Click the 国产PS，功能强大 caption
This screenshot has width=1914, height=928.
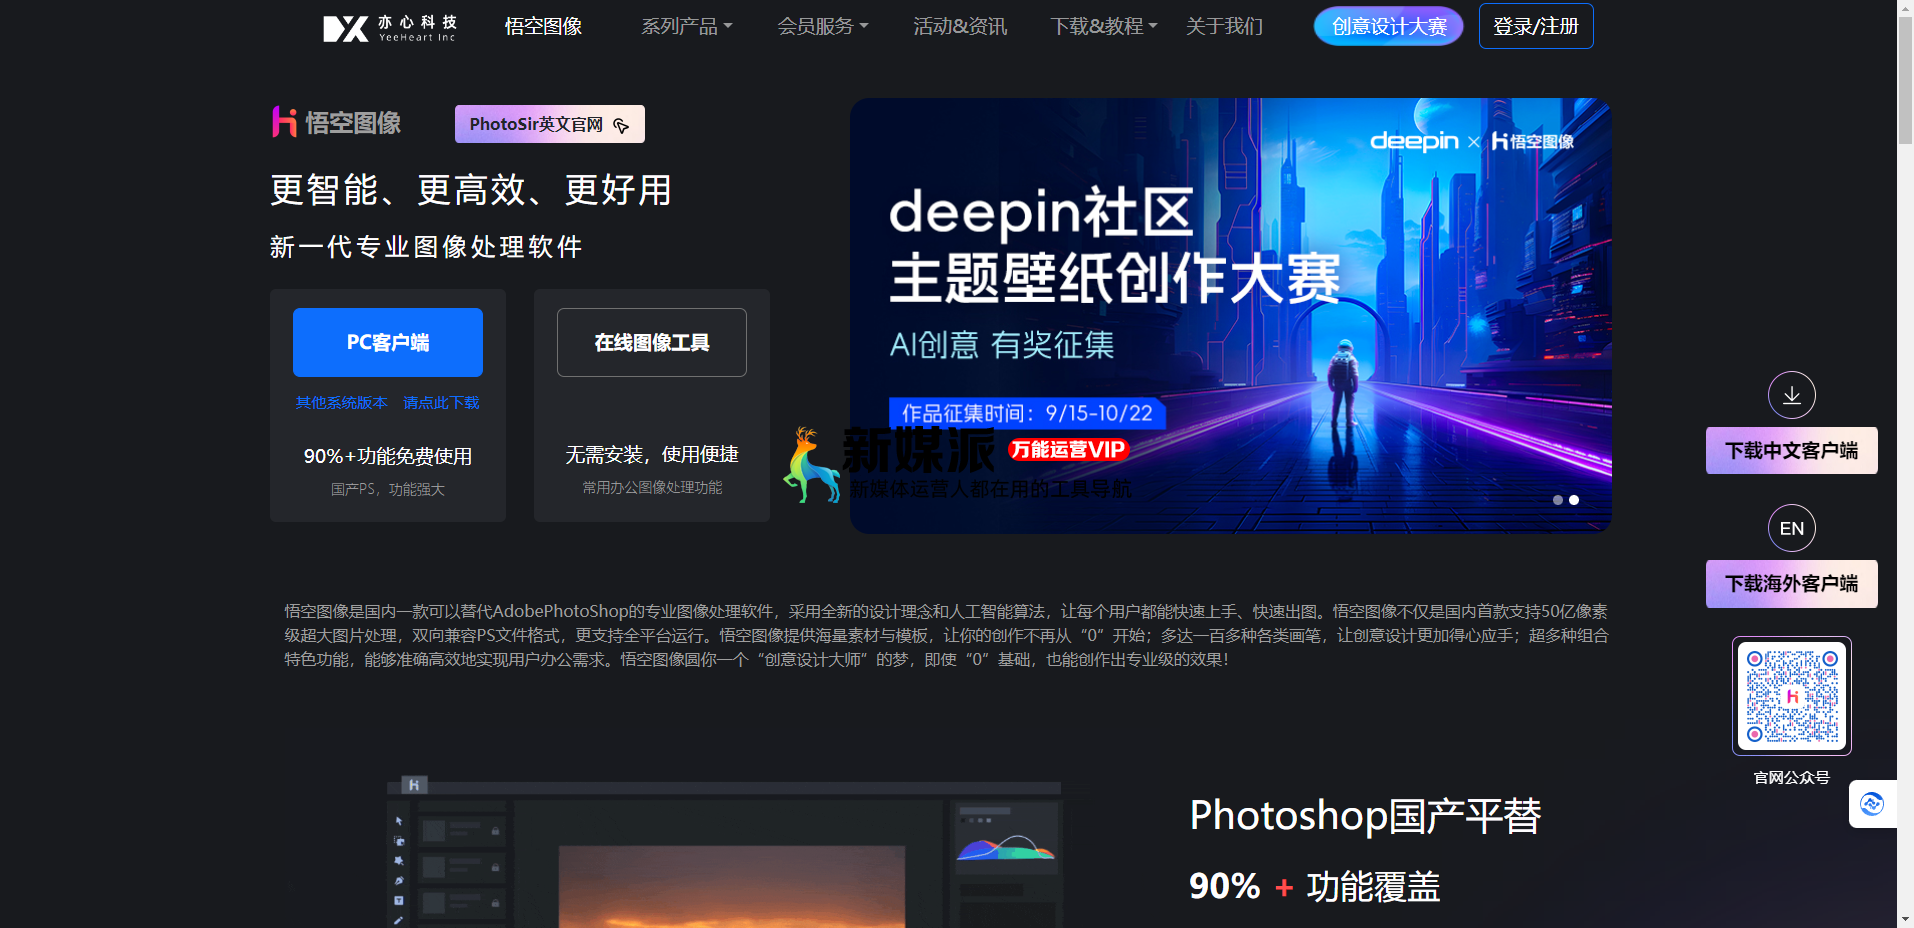point(388,489)
